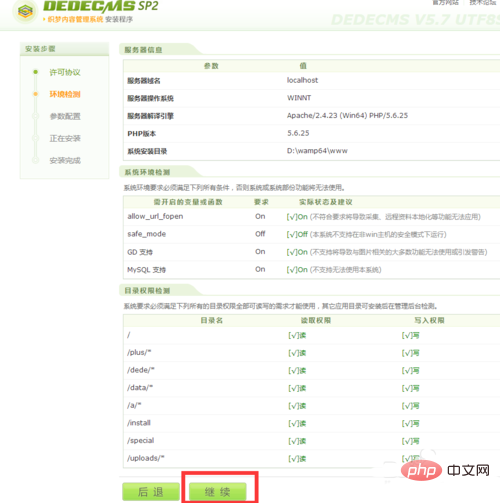Image resolution: width=500 pixels, height=503 pixels.
Task: Click the [√]On status for allow_url_fopen
Action: click(x=297, y=217)
